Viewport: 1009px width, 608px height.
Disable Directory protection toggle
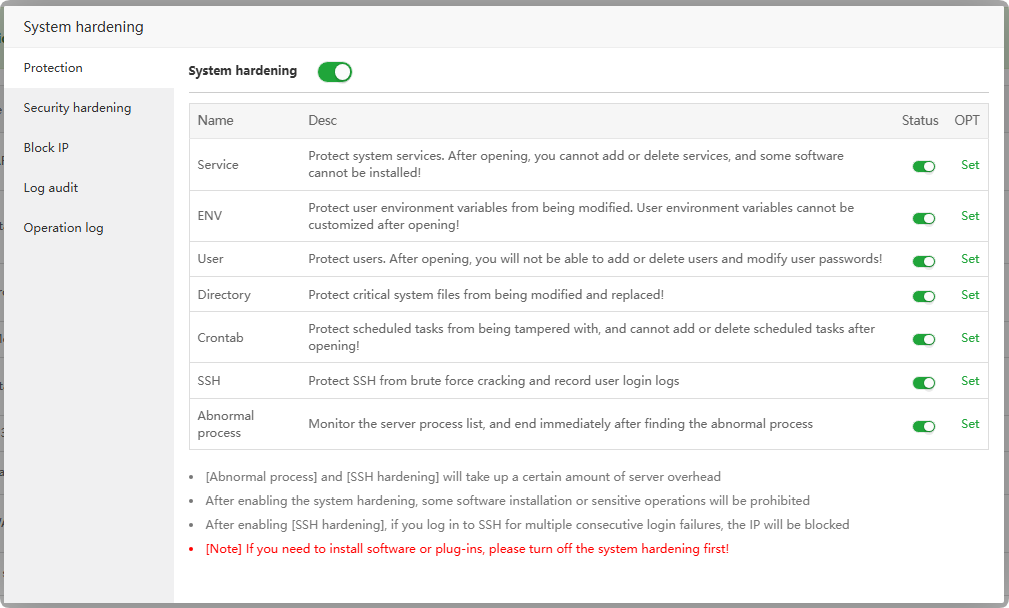pyautogui.click(x=923, y=296)
